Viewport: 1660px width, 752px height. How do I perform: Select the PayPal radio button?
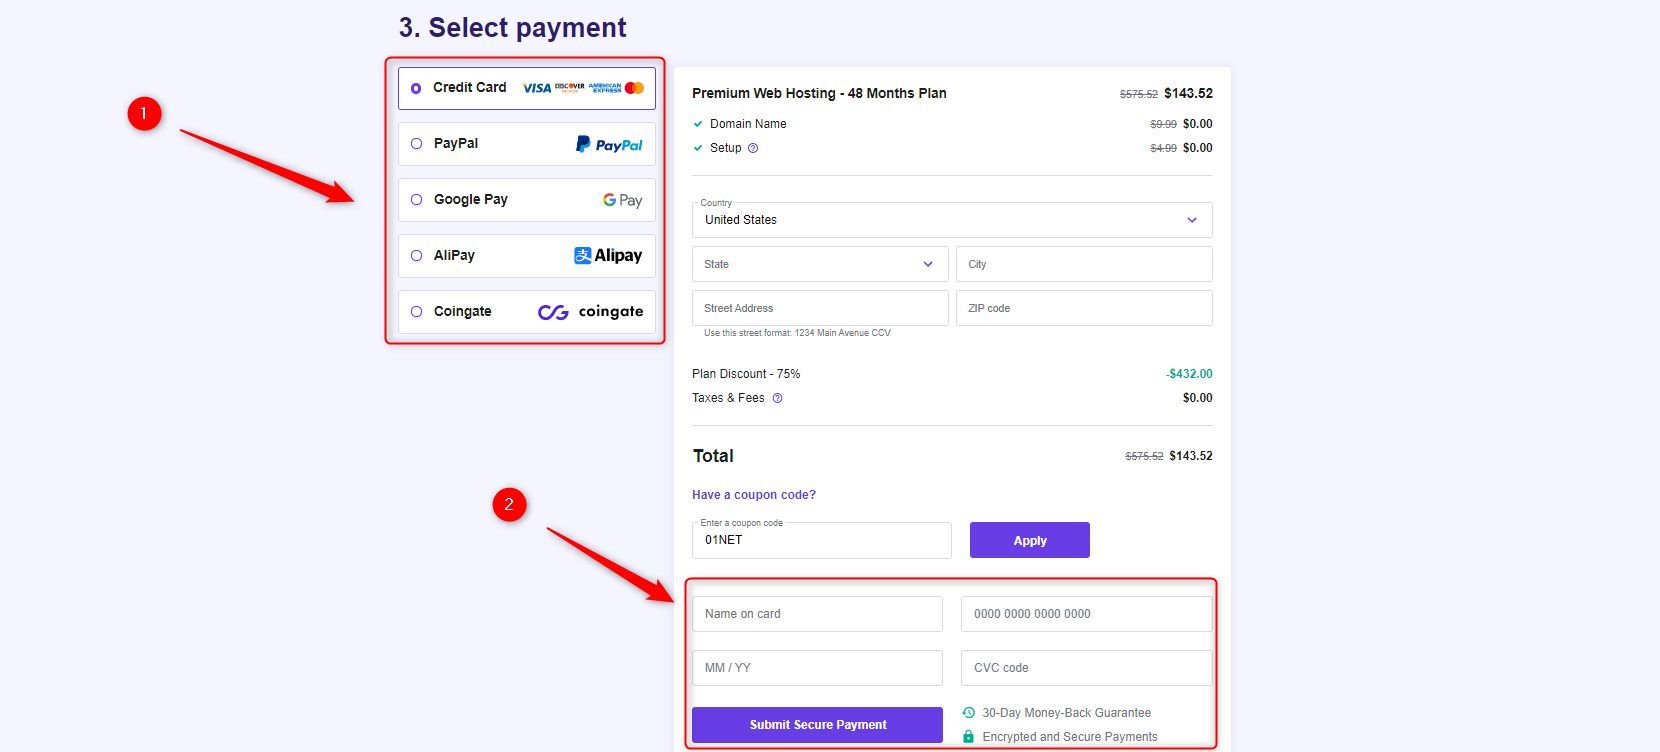pyautogui.click(x=416, y=144)
